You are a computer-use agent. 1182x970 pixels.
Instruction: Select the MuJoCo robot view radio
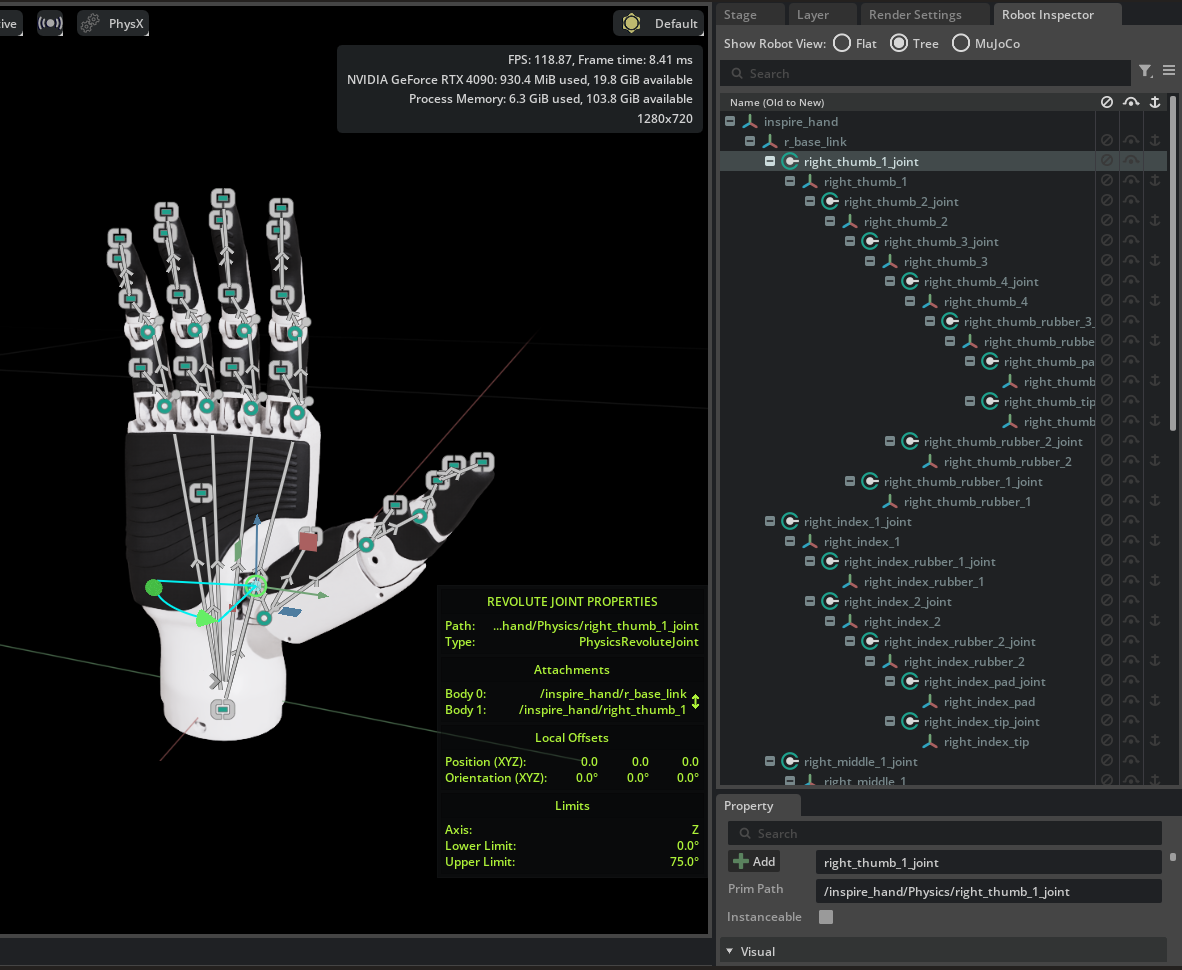tap(960, 43)
